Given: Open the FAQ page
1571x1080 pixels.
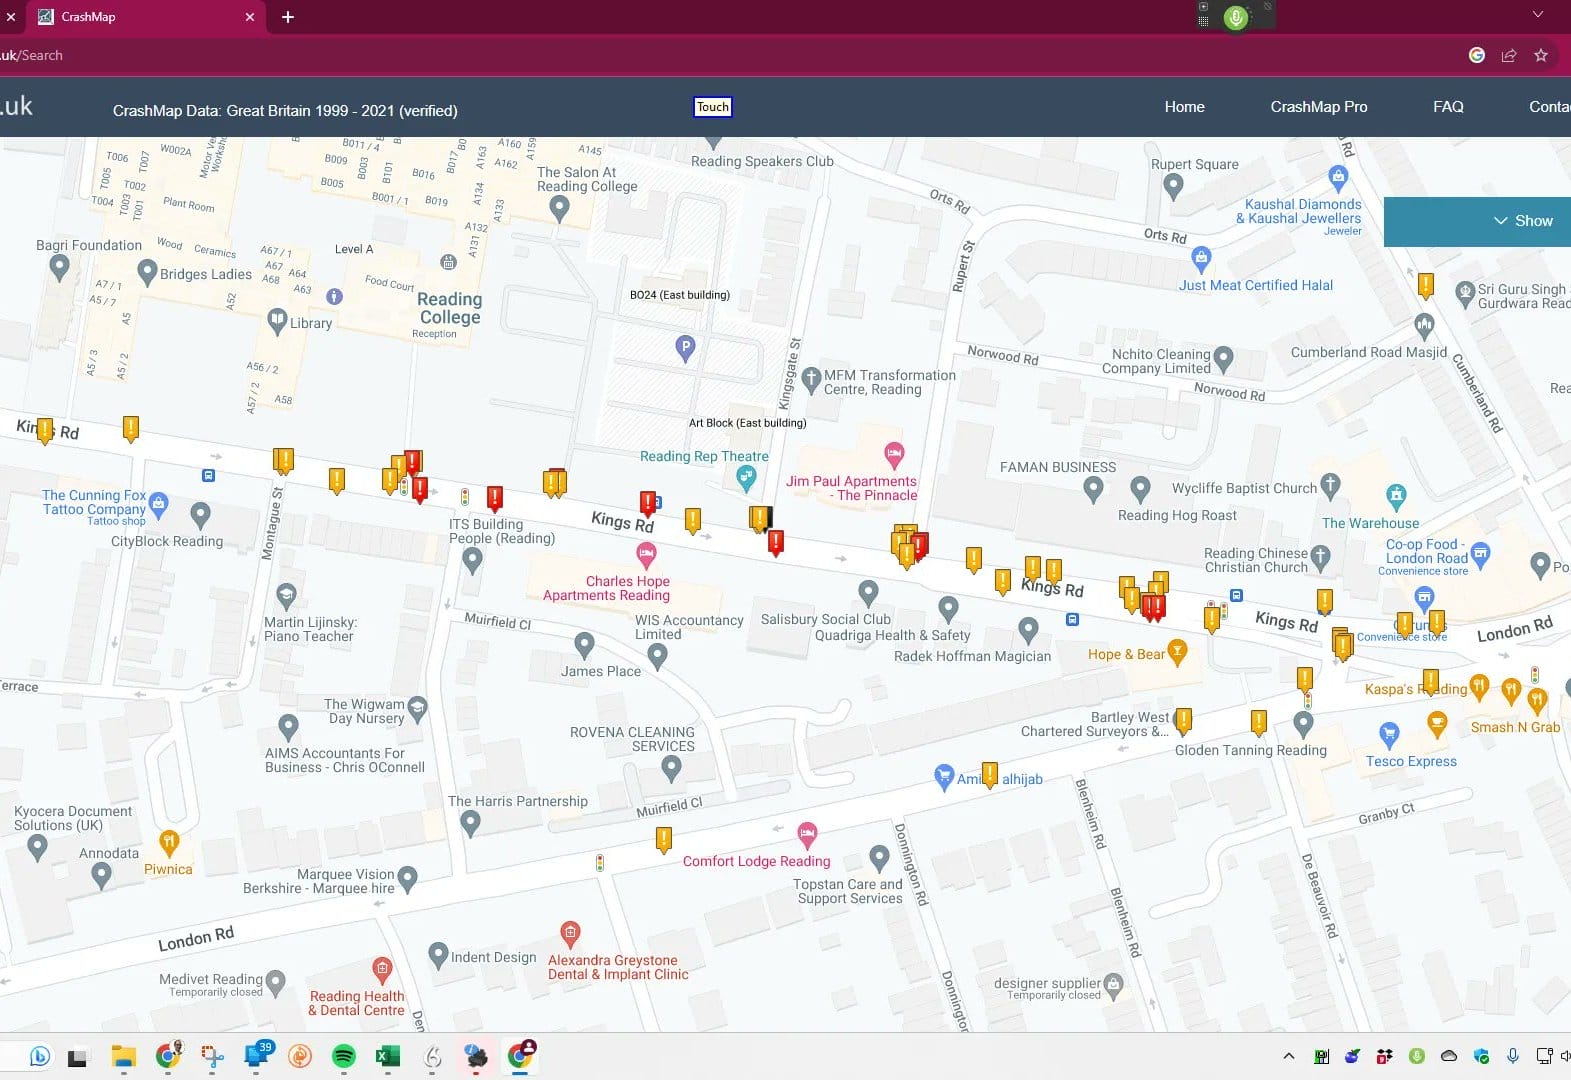Looking at the screenshot, I should click(x=1447, y=107).
